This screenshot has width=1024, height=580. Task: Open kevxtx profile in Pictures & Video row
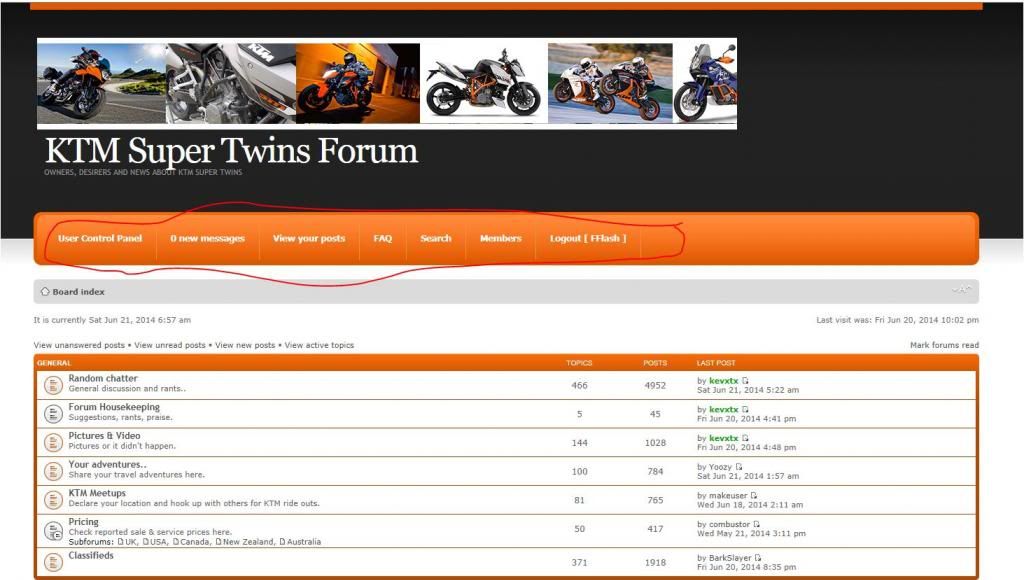(724, 438)
